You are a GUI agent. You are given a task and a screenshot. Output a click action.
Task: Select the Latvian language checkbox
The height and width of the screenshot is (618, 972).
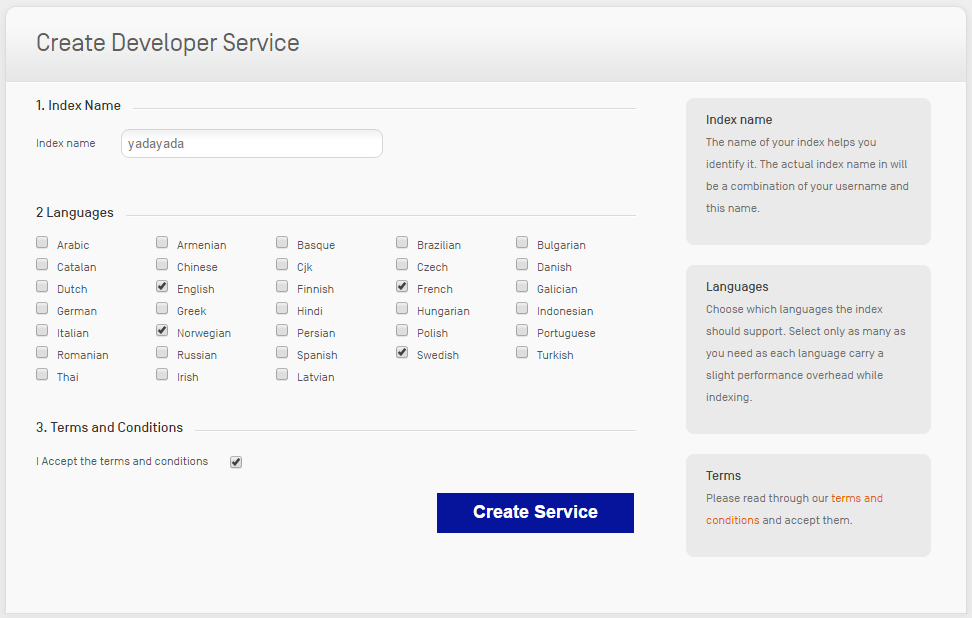pos(282,374)
